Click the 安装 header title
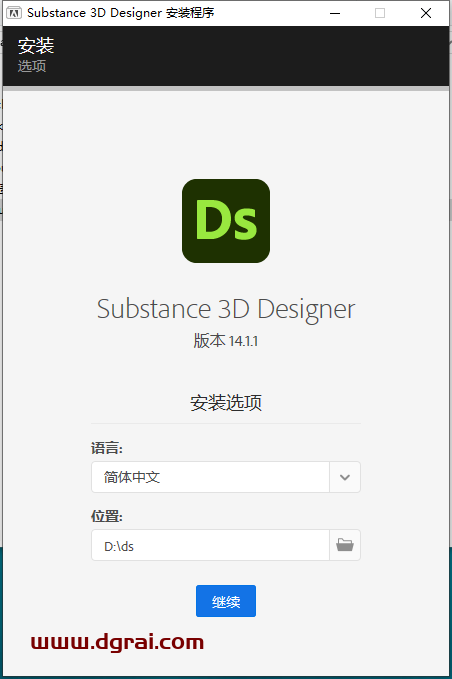The width and height of the screenshot is (452, 679). pos(36,45)
